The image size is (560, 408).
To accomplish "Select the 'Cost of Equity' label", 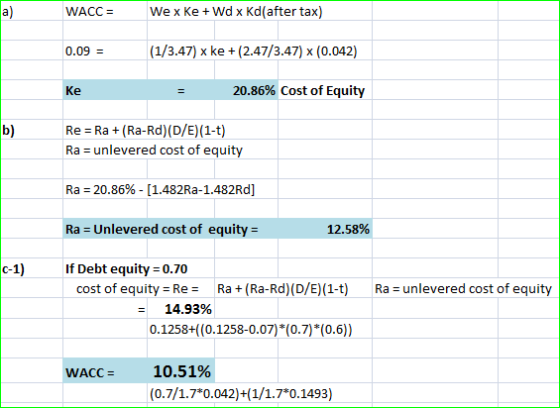I will coord(322,91).
